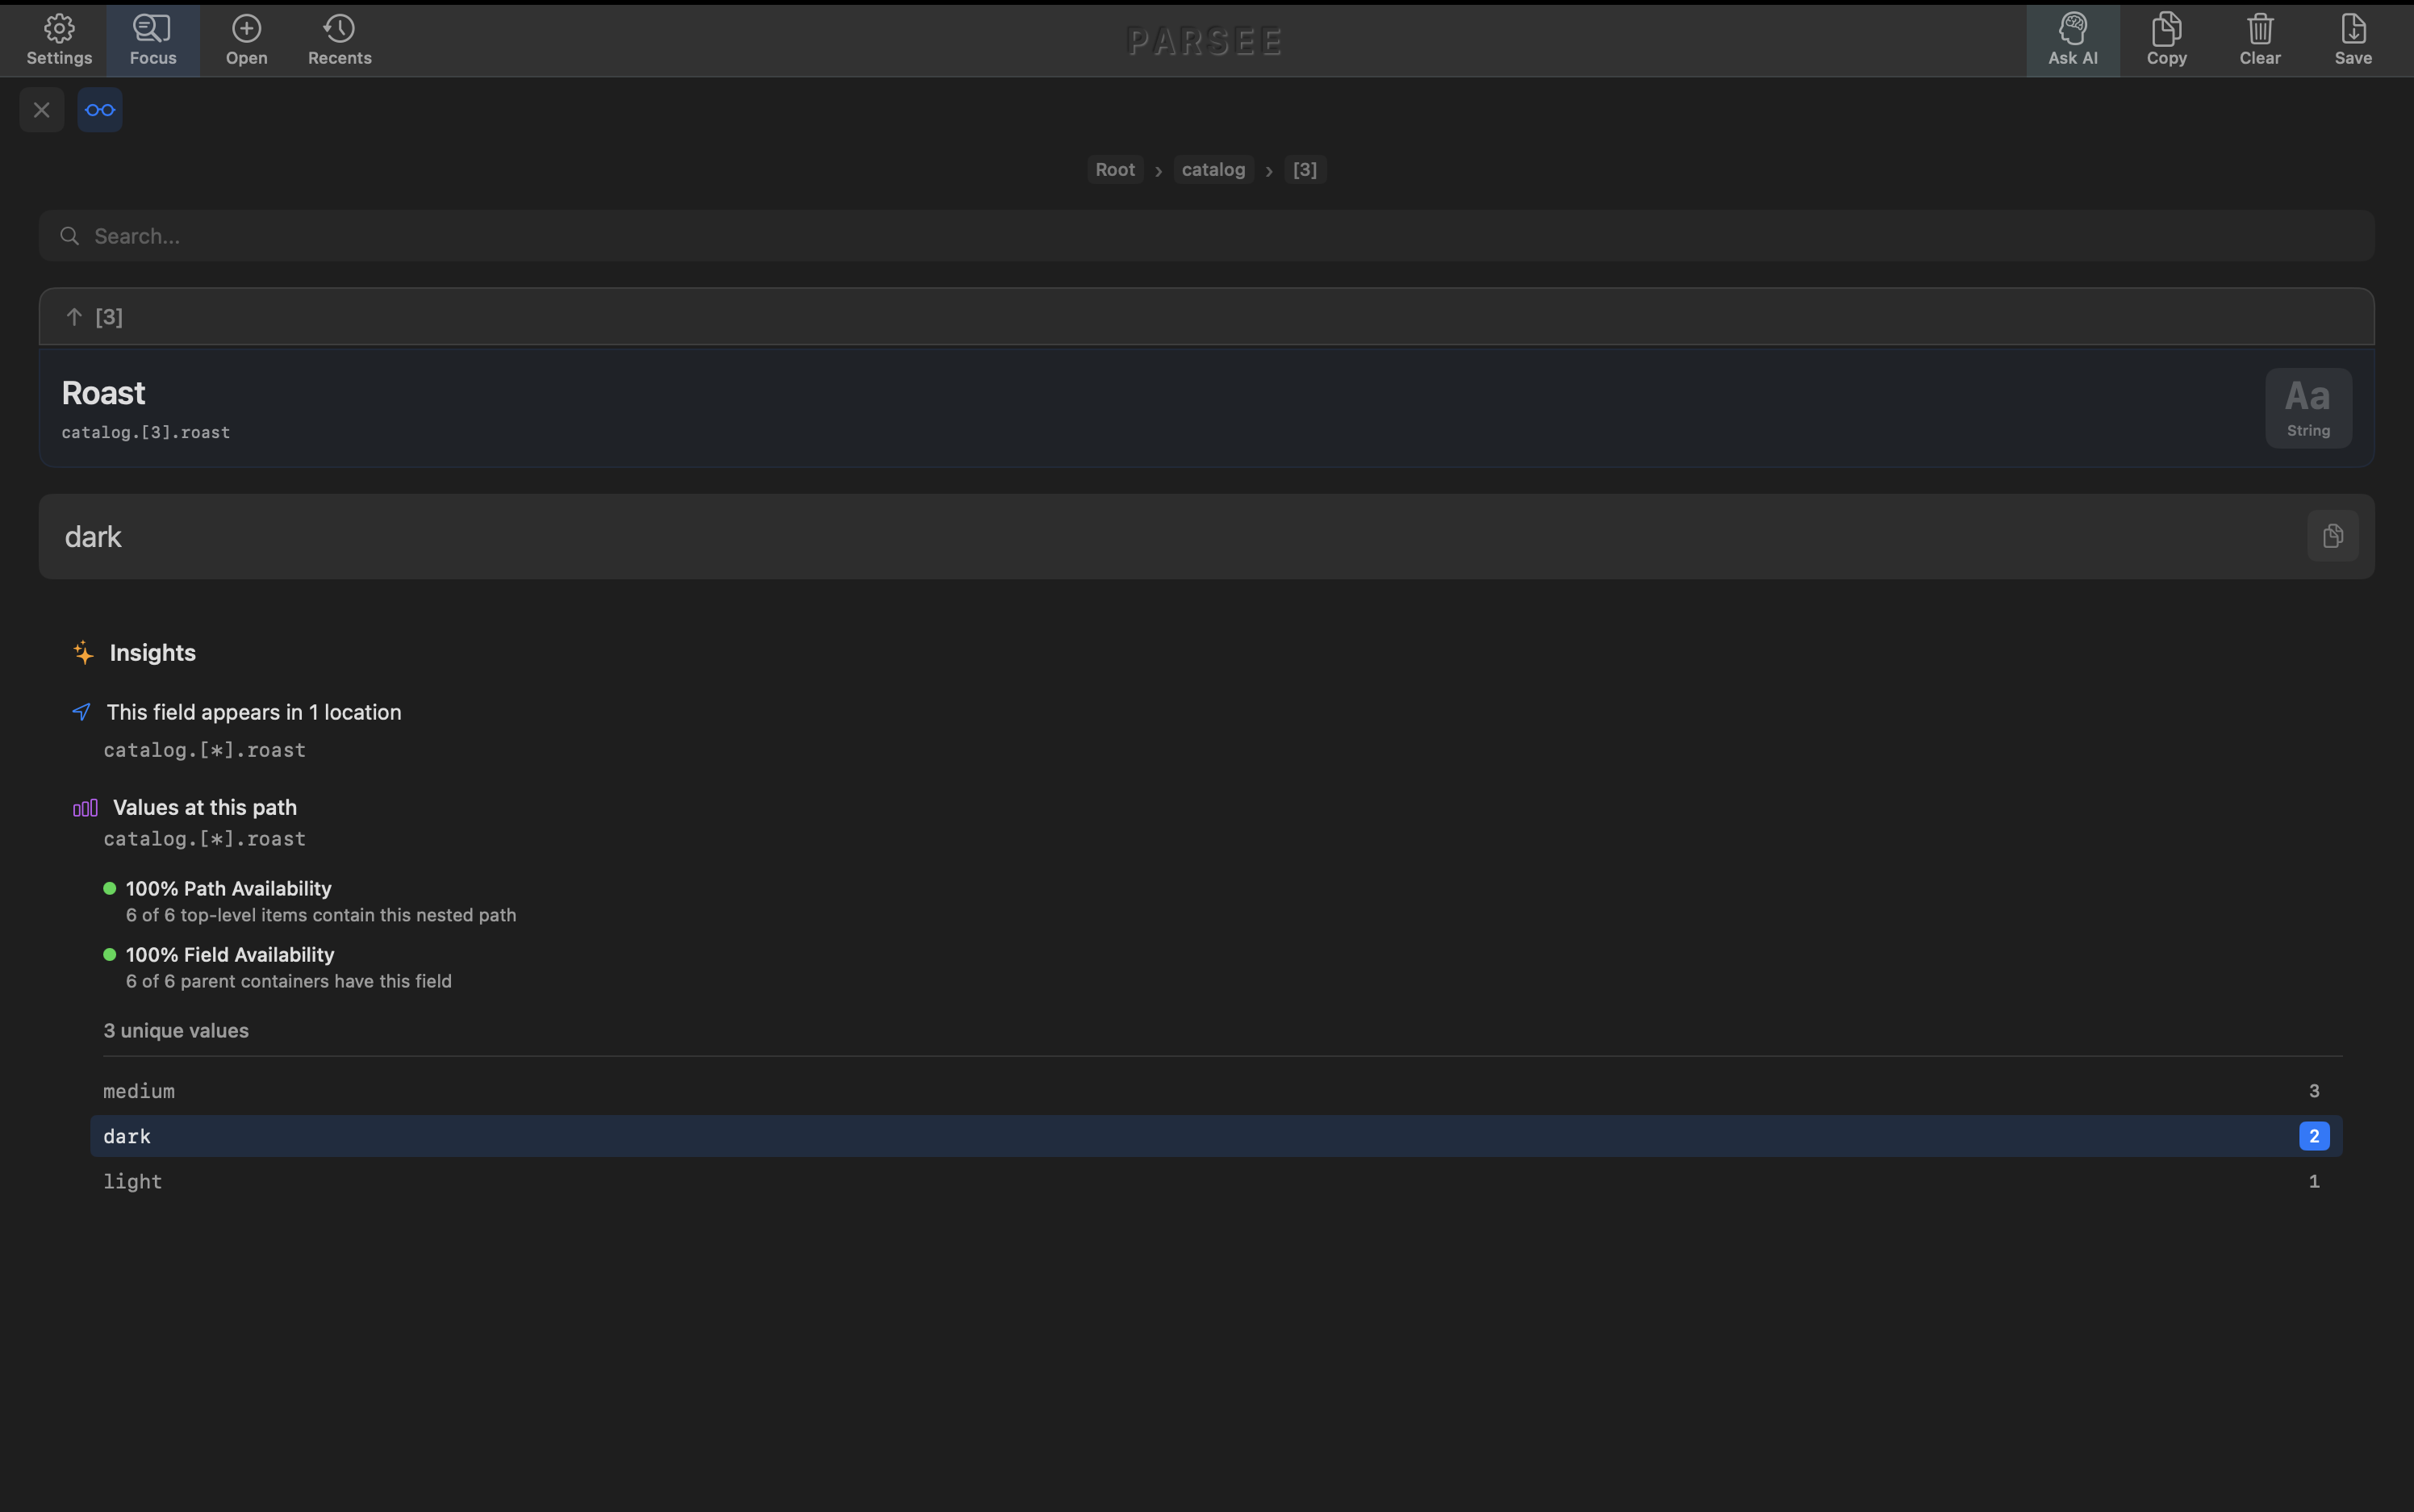This screenshot has height=1512, width=2414.
Task: Click '6 of 6 top-level items contain this nested path'
Action: [x=321, y=915]
